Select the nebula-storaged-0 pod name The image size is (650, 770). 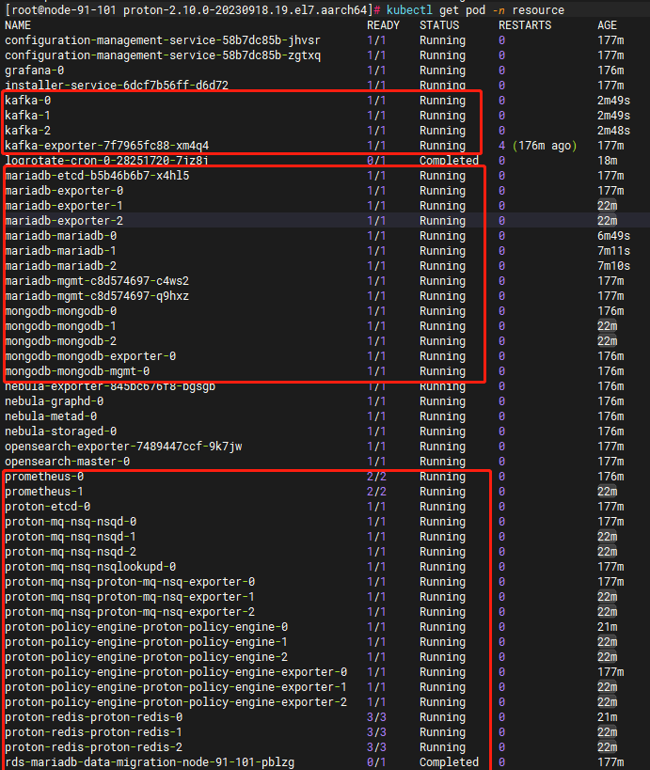pyautogui.click(x=61, y=431)
